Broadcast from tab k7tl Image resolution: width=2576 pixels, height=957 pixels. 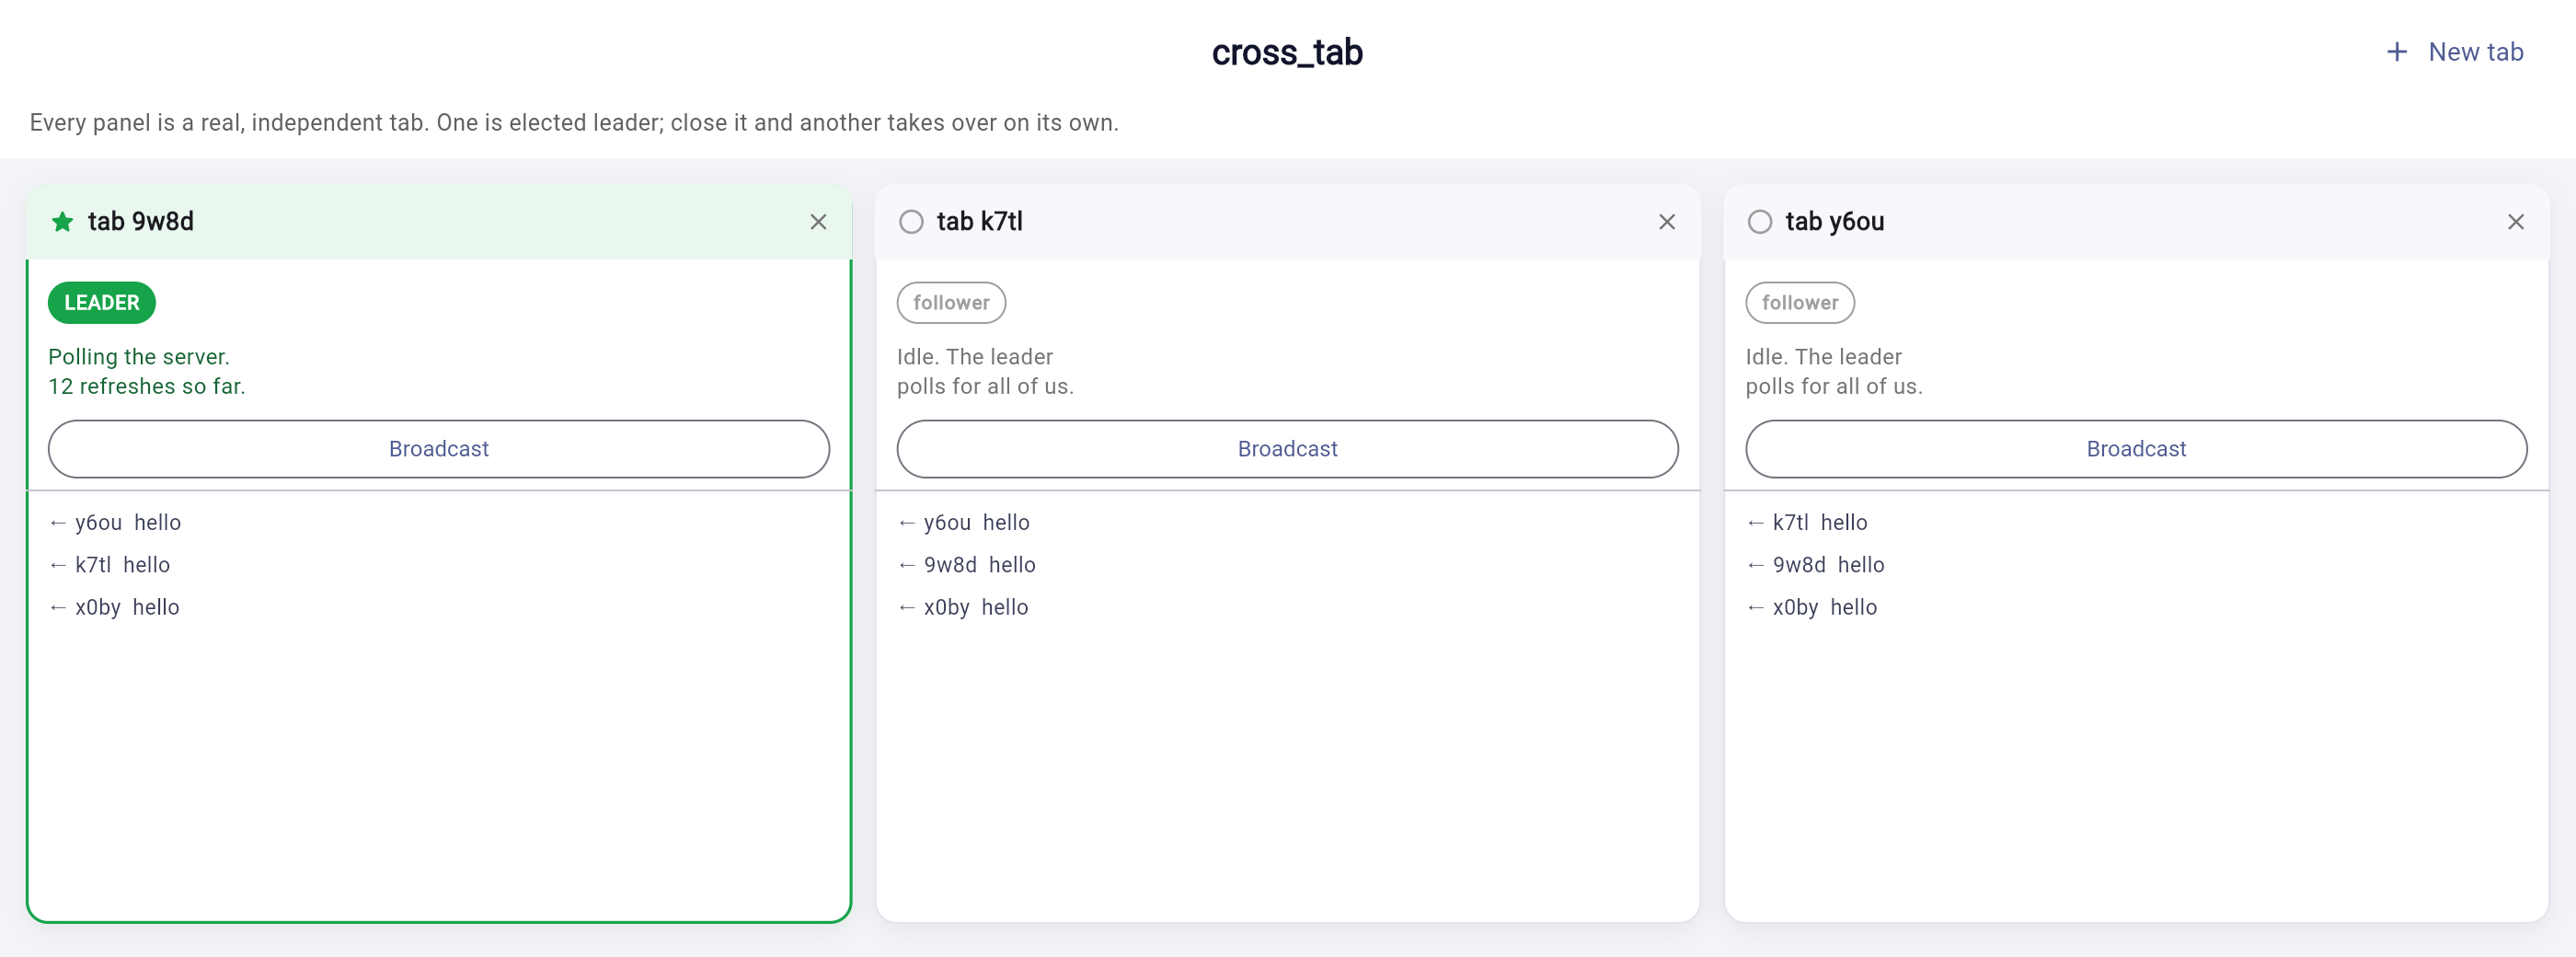1288,449
